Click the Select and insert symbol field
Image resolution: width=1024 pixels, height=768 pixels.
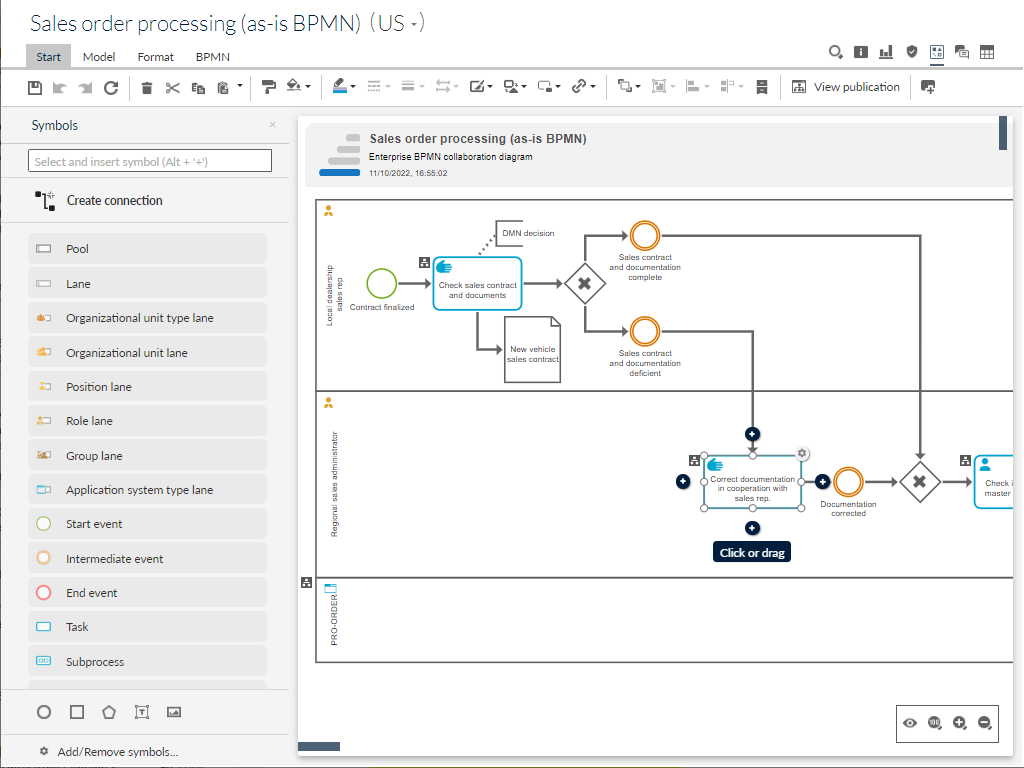[150, 161]
